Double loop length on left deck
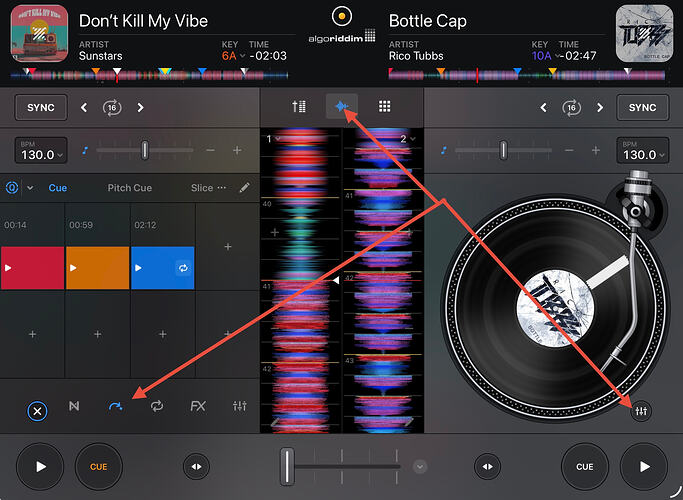Image resolution: width=683 pixels, height=500 pixels. coord(140,108)
